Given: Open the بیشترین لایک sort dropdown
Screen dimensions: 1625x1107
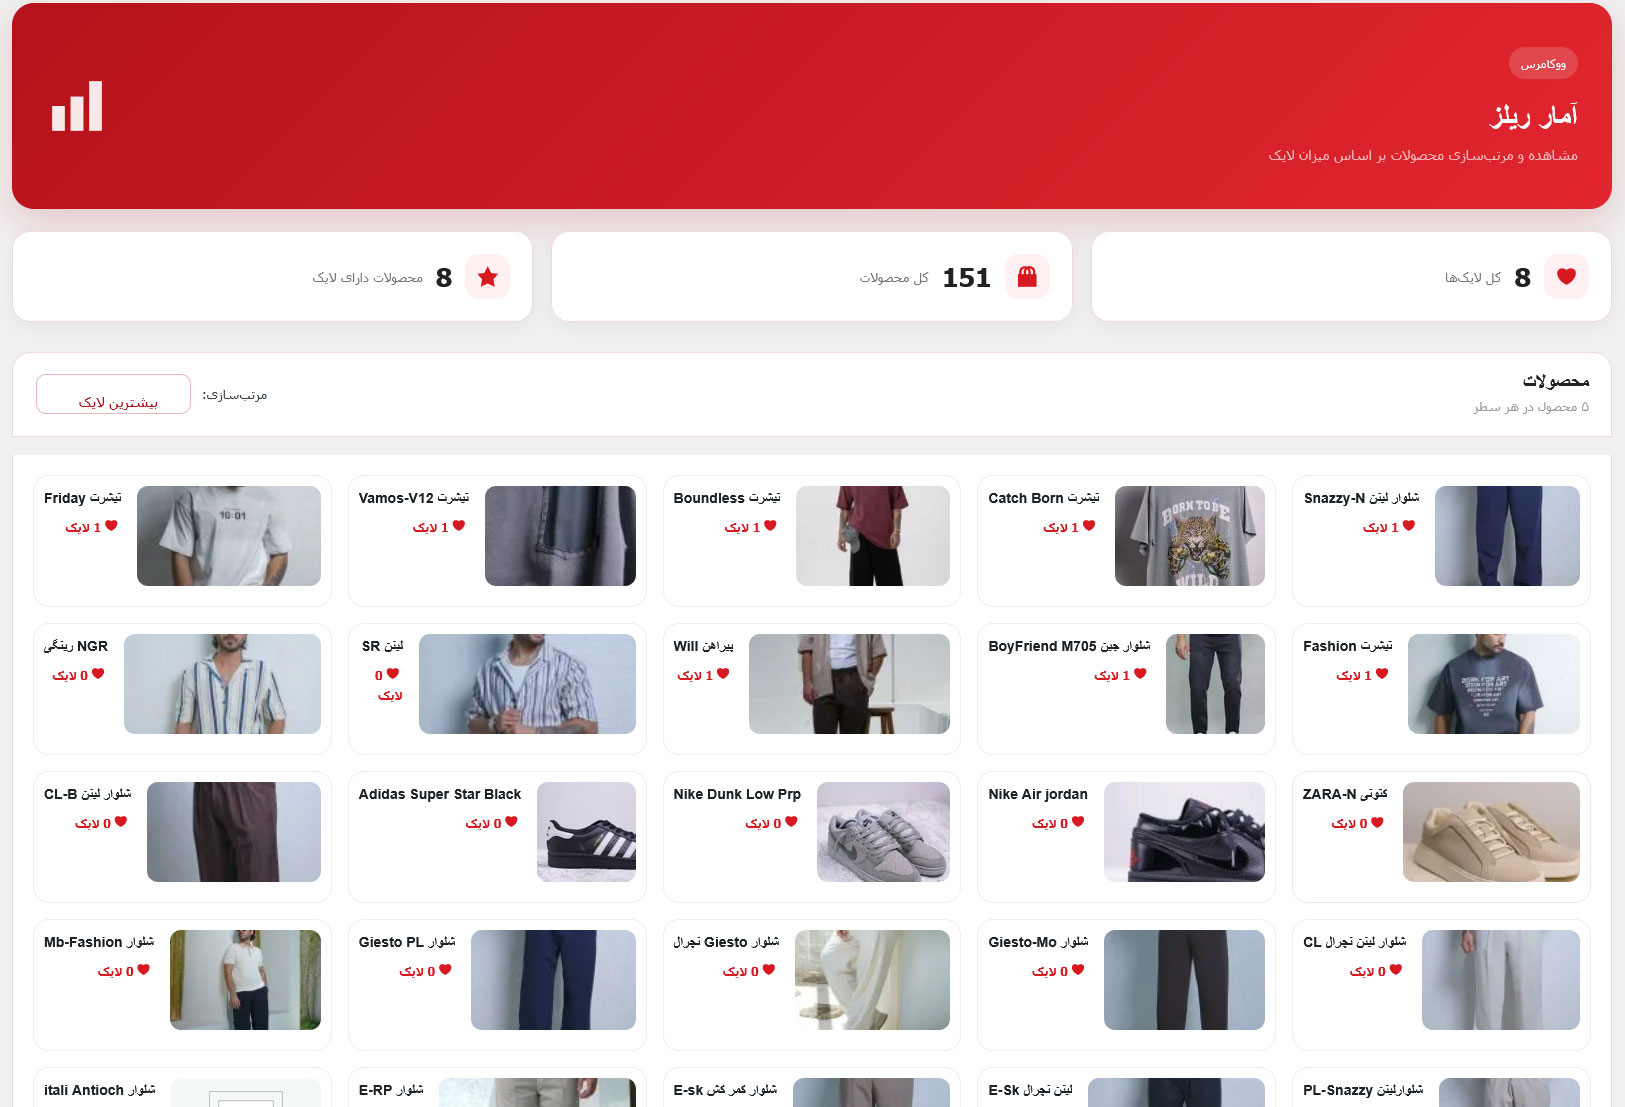Looking at the screenshot, I should pos(113,394).
